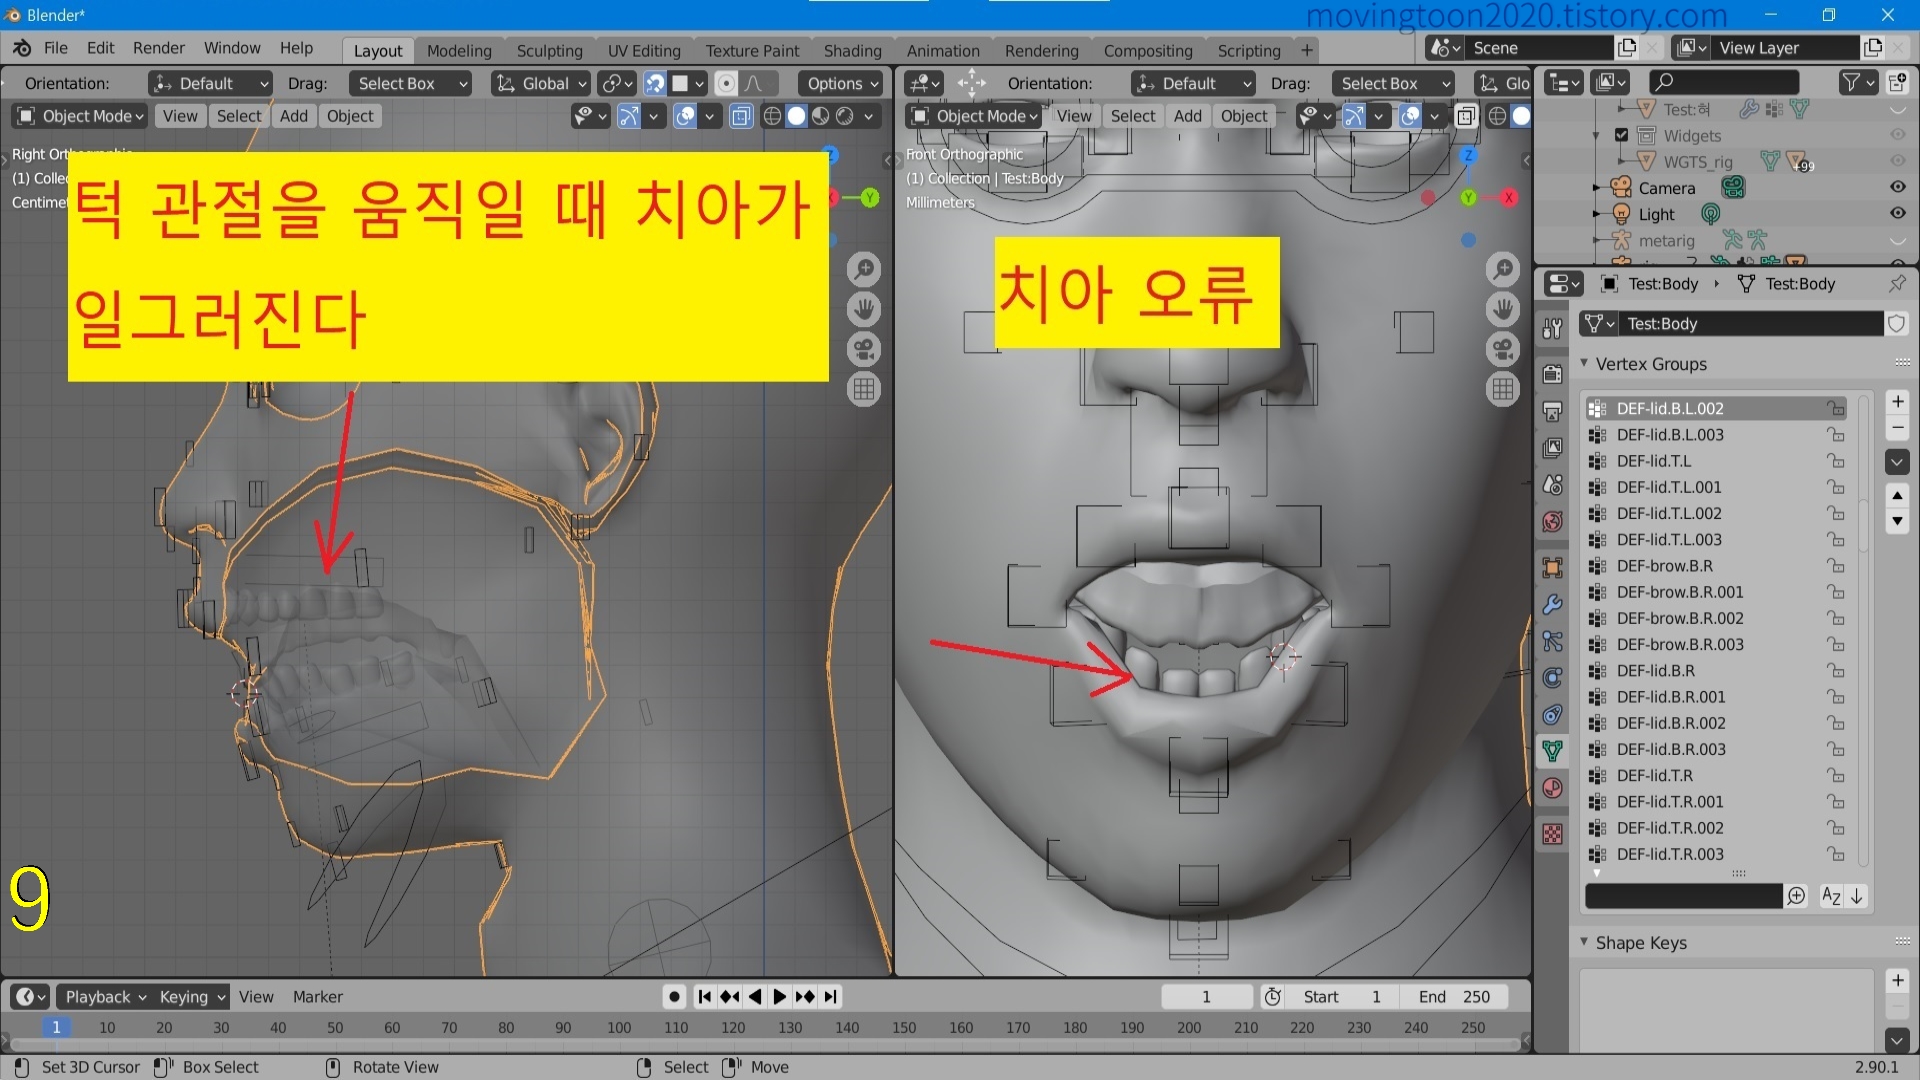1920x1080 pixels.
Task: Toggle fake user shield for Test:Body mesh
Action: pyautogui.click(x=1896, y=324)
